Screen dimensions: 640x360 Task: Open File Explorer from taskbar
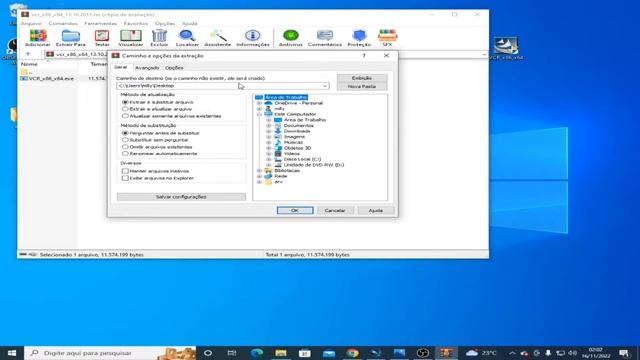[281, 353]
